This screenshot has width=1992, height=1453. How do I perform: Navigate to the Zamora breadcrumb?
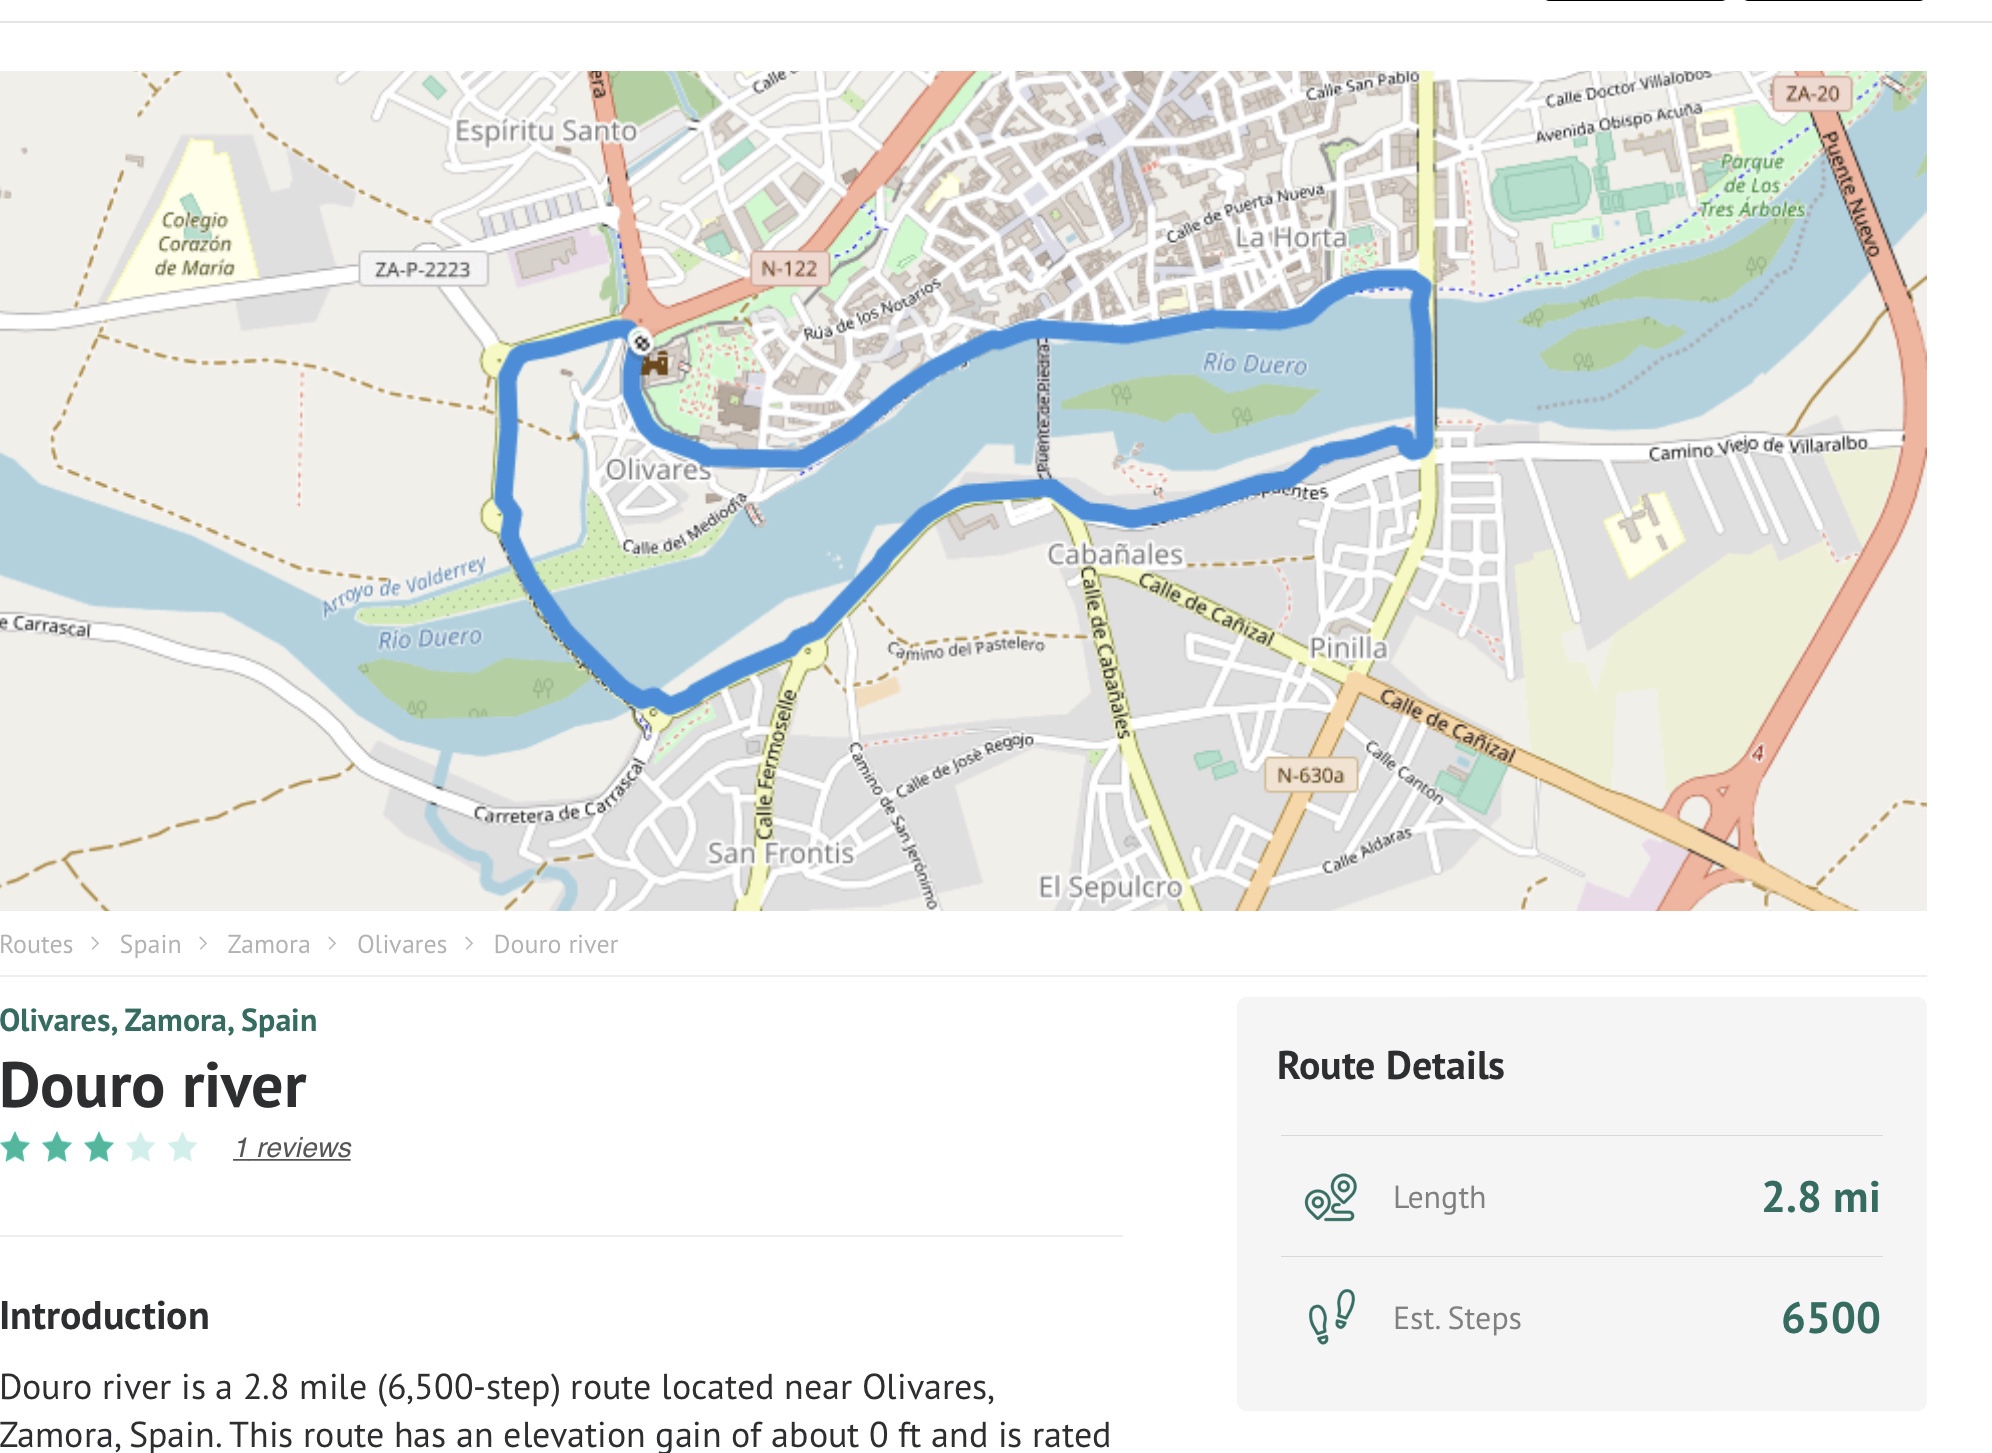point(268,944)
